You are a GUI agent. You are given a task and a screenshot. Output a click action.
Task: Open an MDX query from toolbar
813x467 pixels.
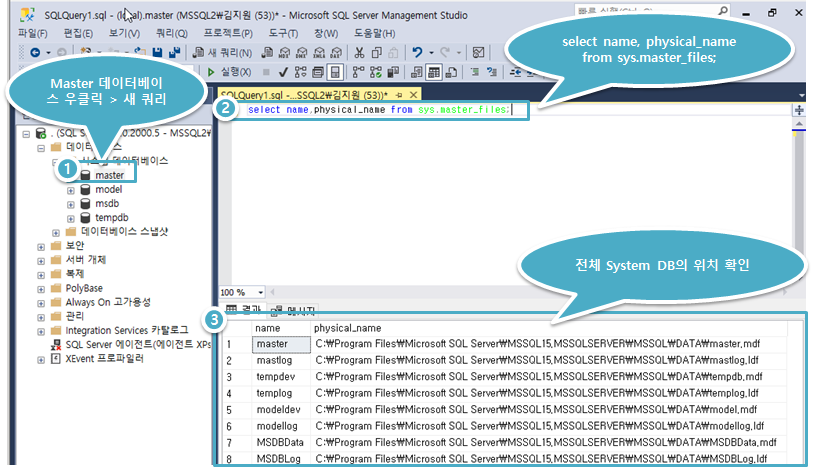(x=284, y=52)
